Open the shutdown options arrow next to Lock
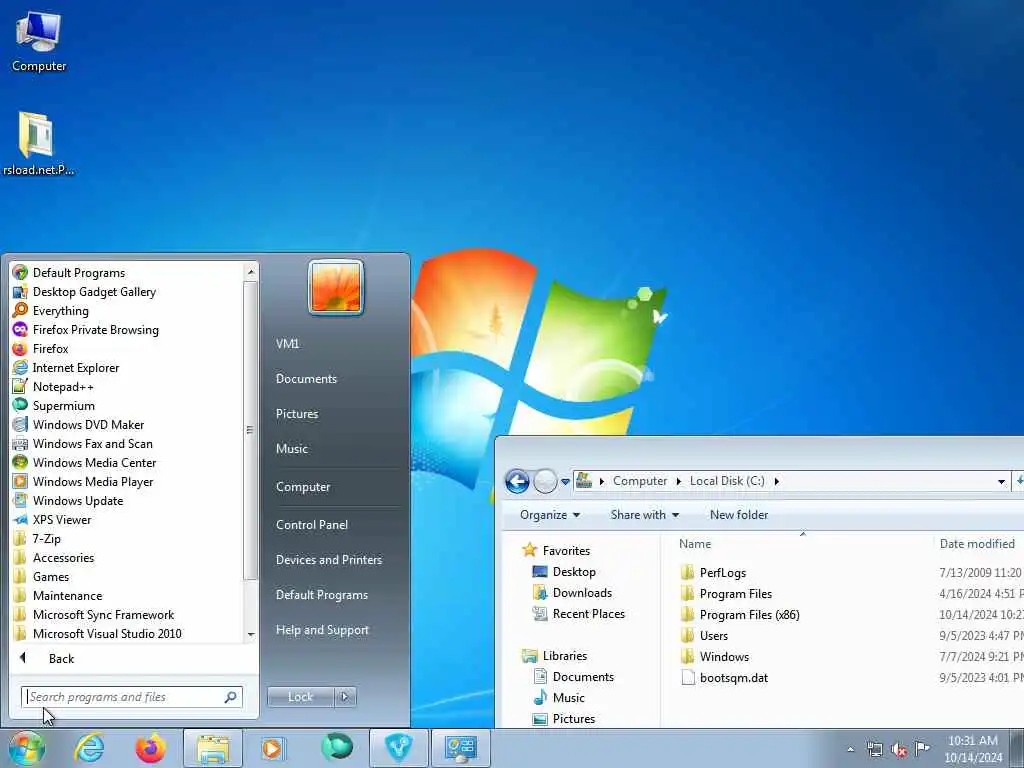Viewport: 1024px width, 768px height. click(x=345, y=697)
